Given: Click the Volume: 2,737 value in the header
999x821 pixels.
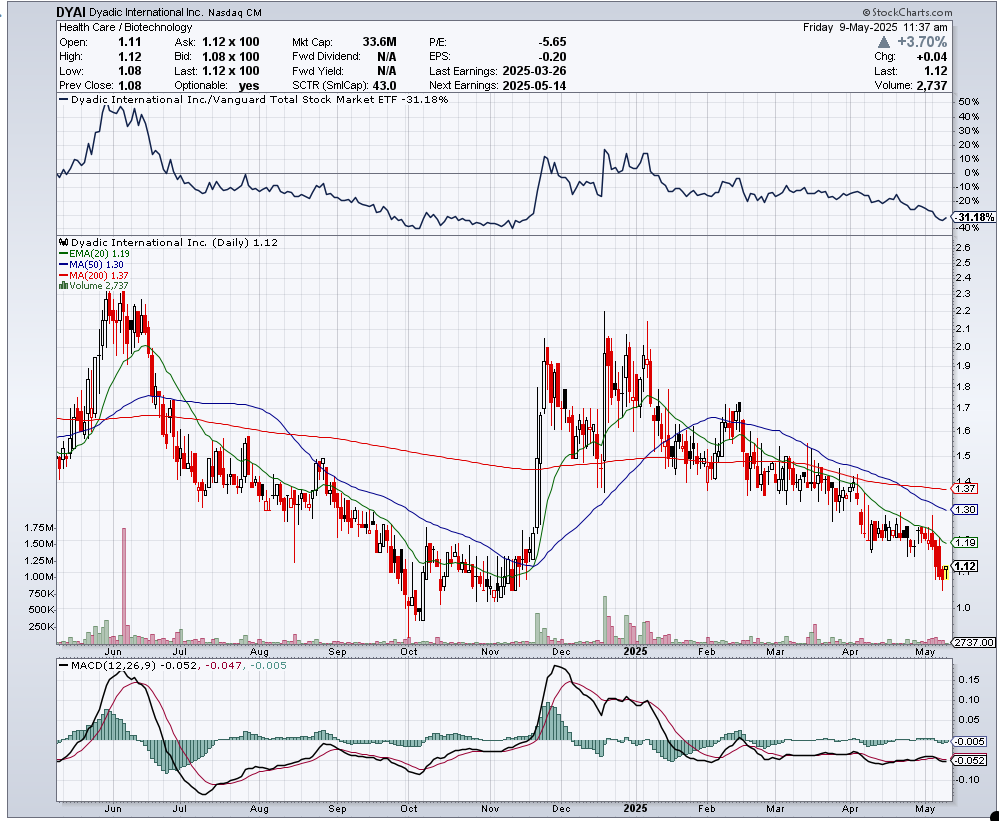Looking at the screenshot, I should coord(910,85).
